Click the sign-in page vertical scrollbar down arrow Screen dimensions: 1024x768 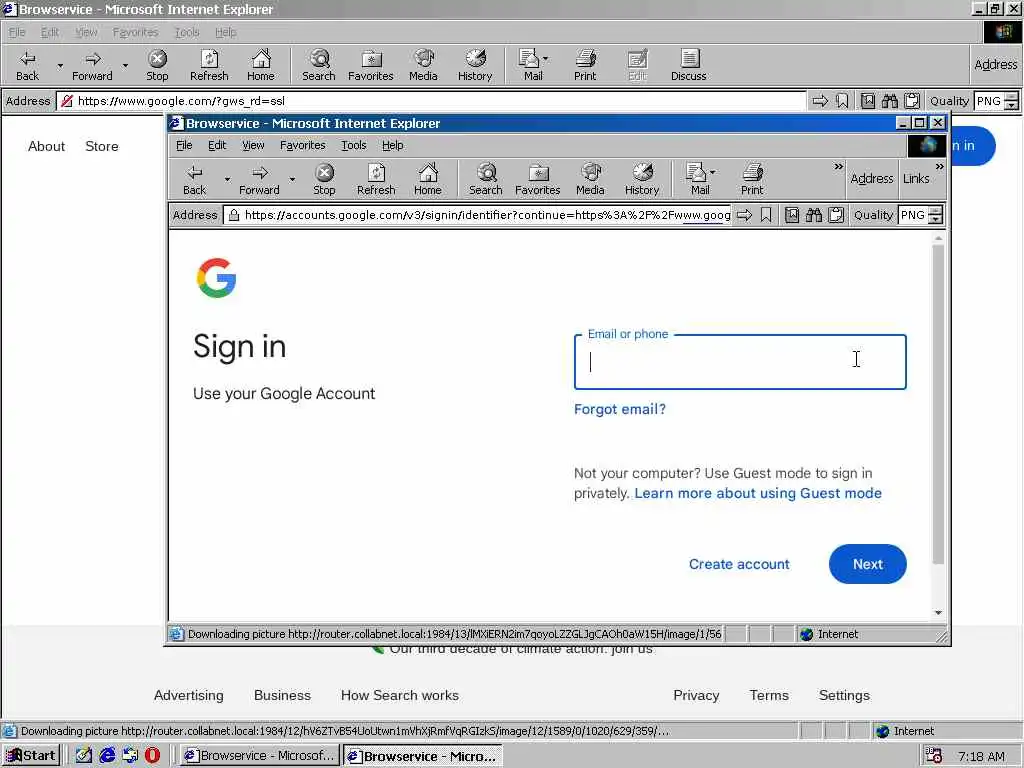click(938, 613)
